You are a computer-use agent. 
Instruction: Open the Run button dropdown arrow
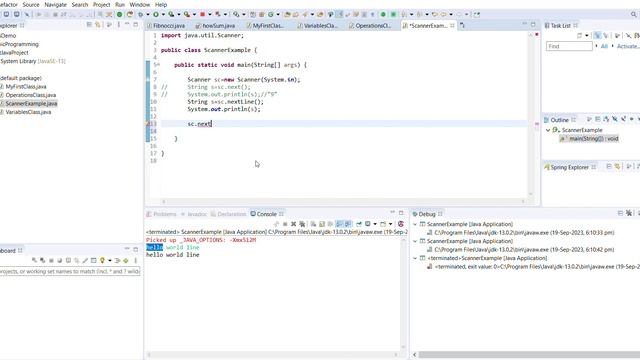click(163, 14)
